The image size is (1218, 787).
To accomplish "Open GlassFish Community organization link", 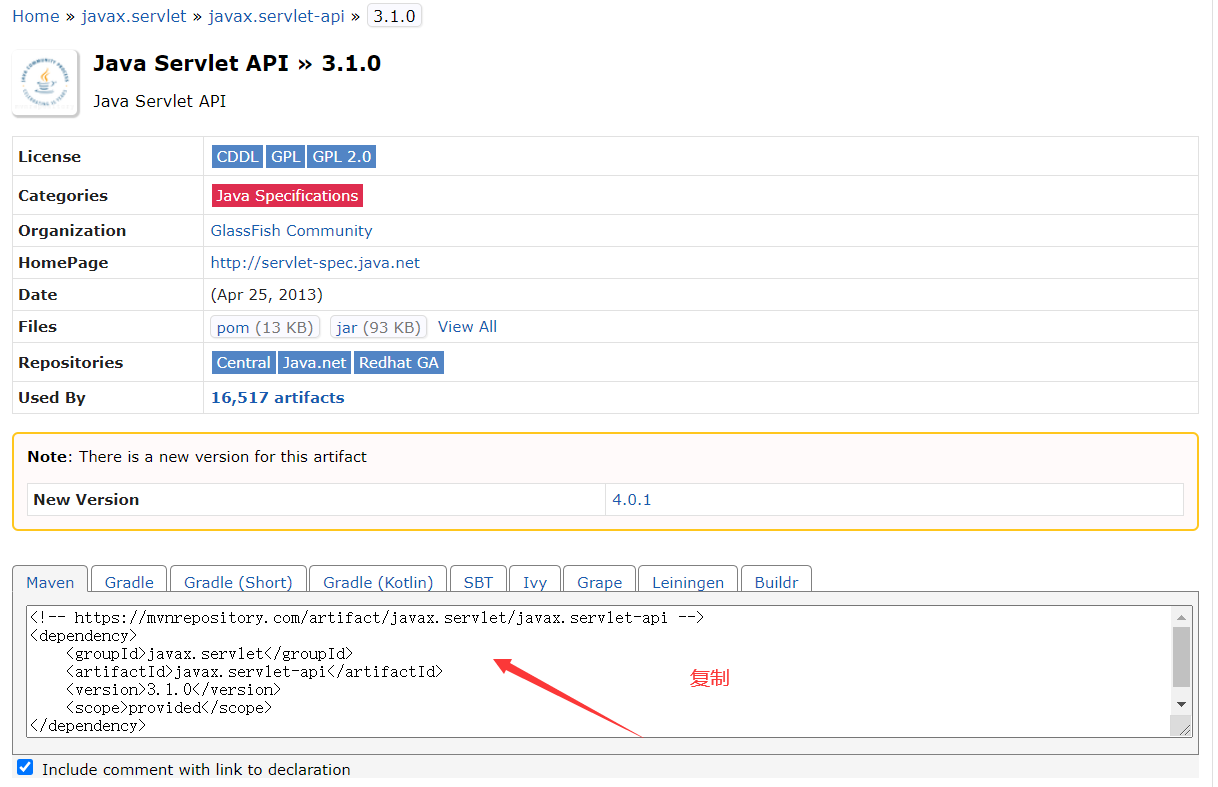I will [x=291, y=231].
